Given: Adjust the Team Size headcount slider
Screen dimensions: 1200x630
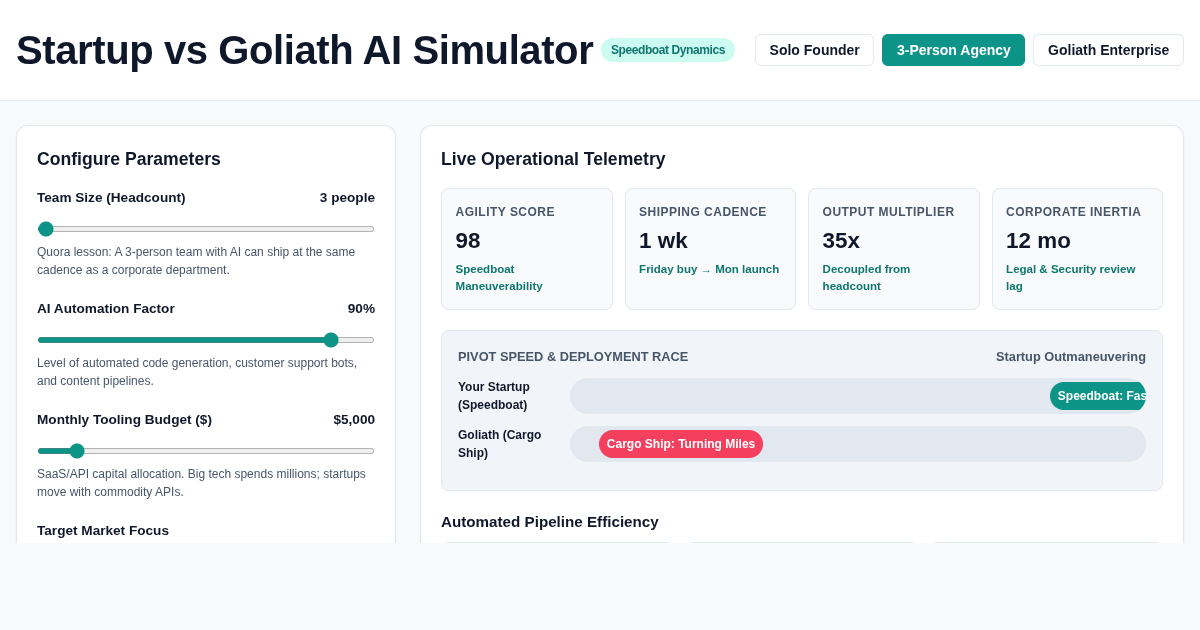Looking at the screenshot, I should [206, 229].
